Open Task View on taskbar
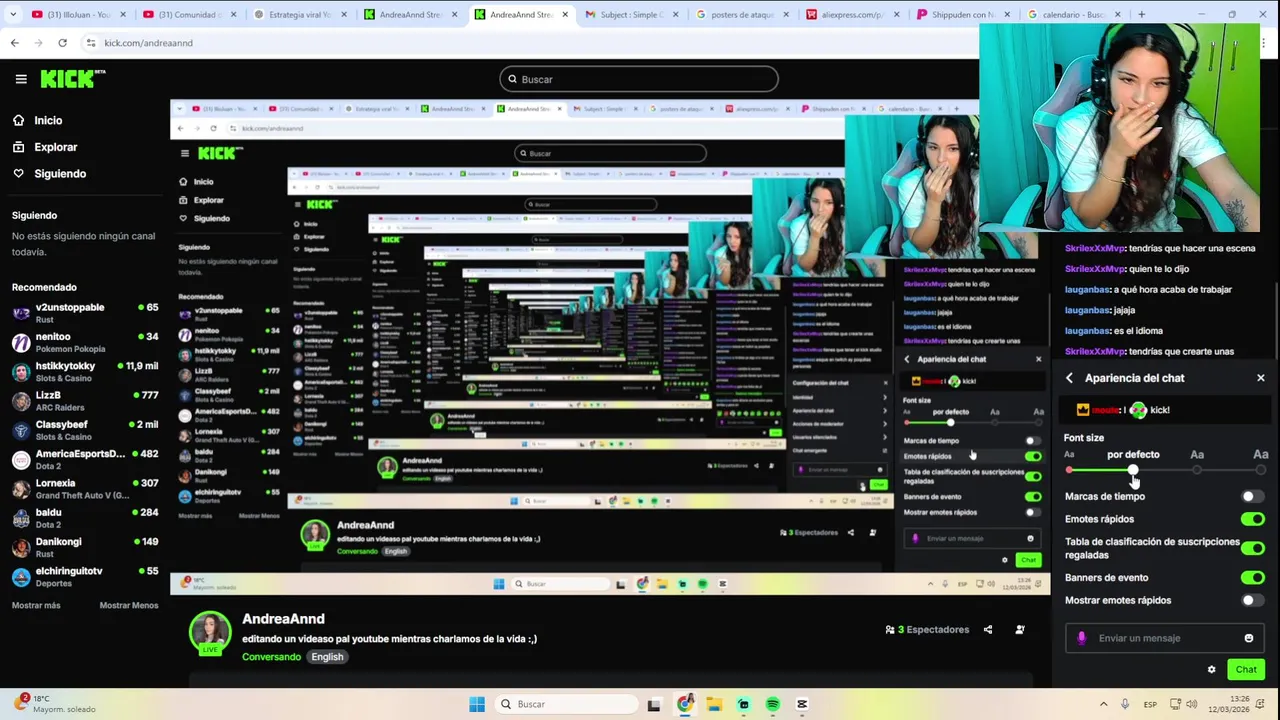The image size is (1280, 720). [654, 704]
